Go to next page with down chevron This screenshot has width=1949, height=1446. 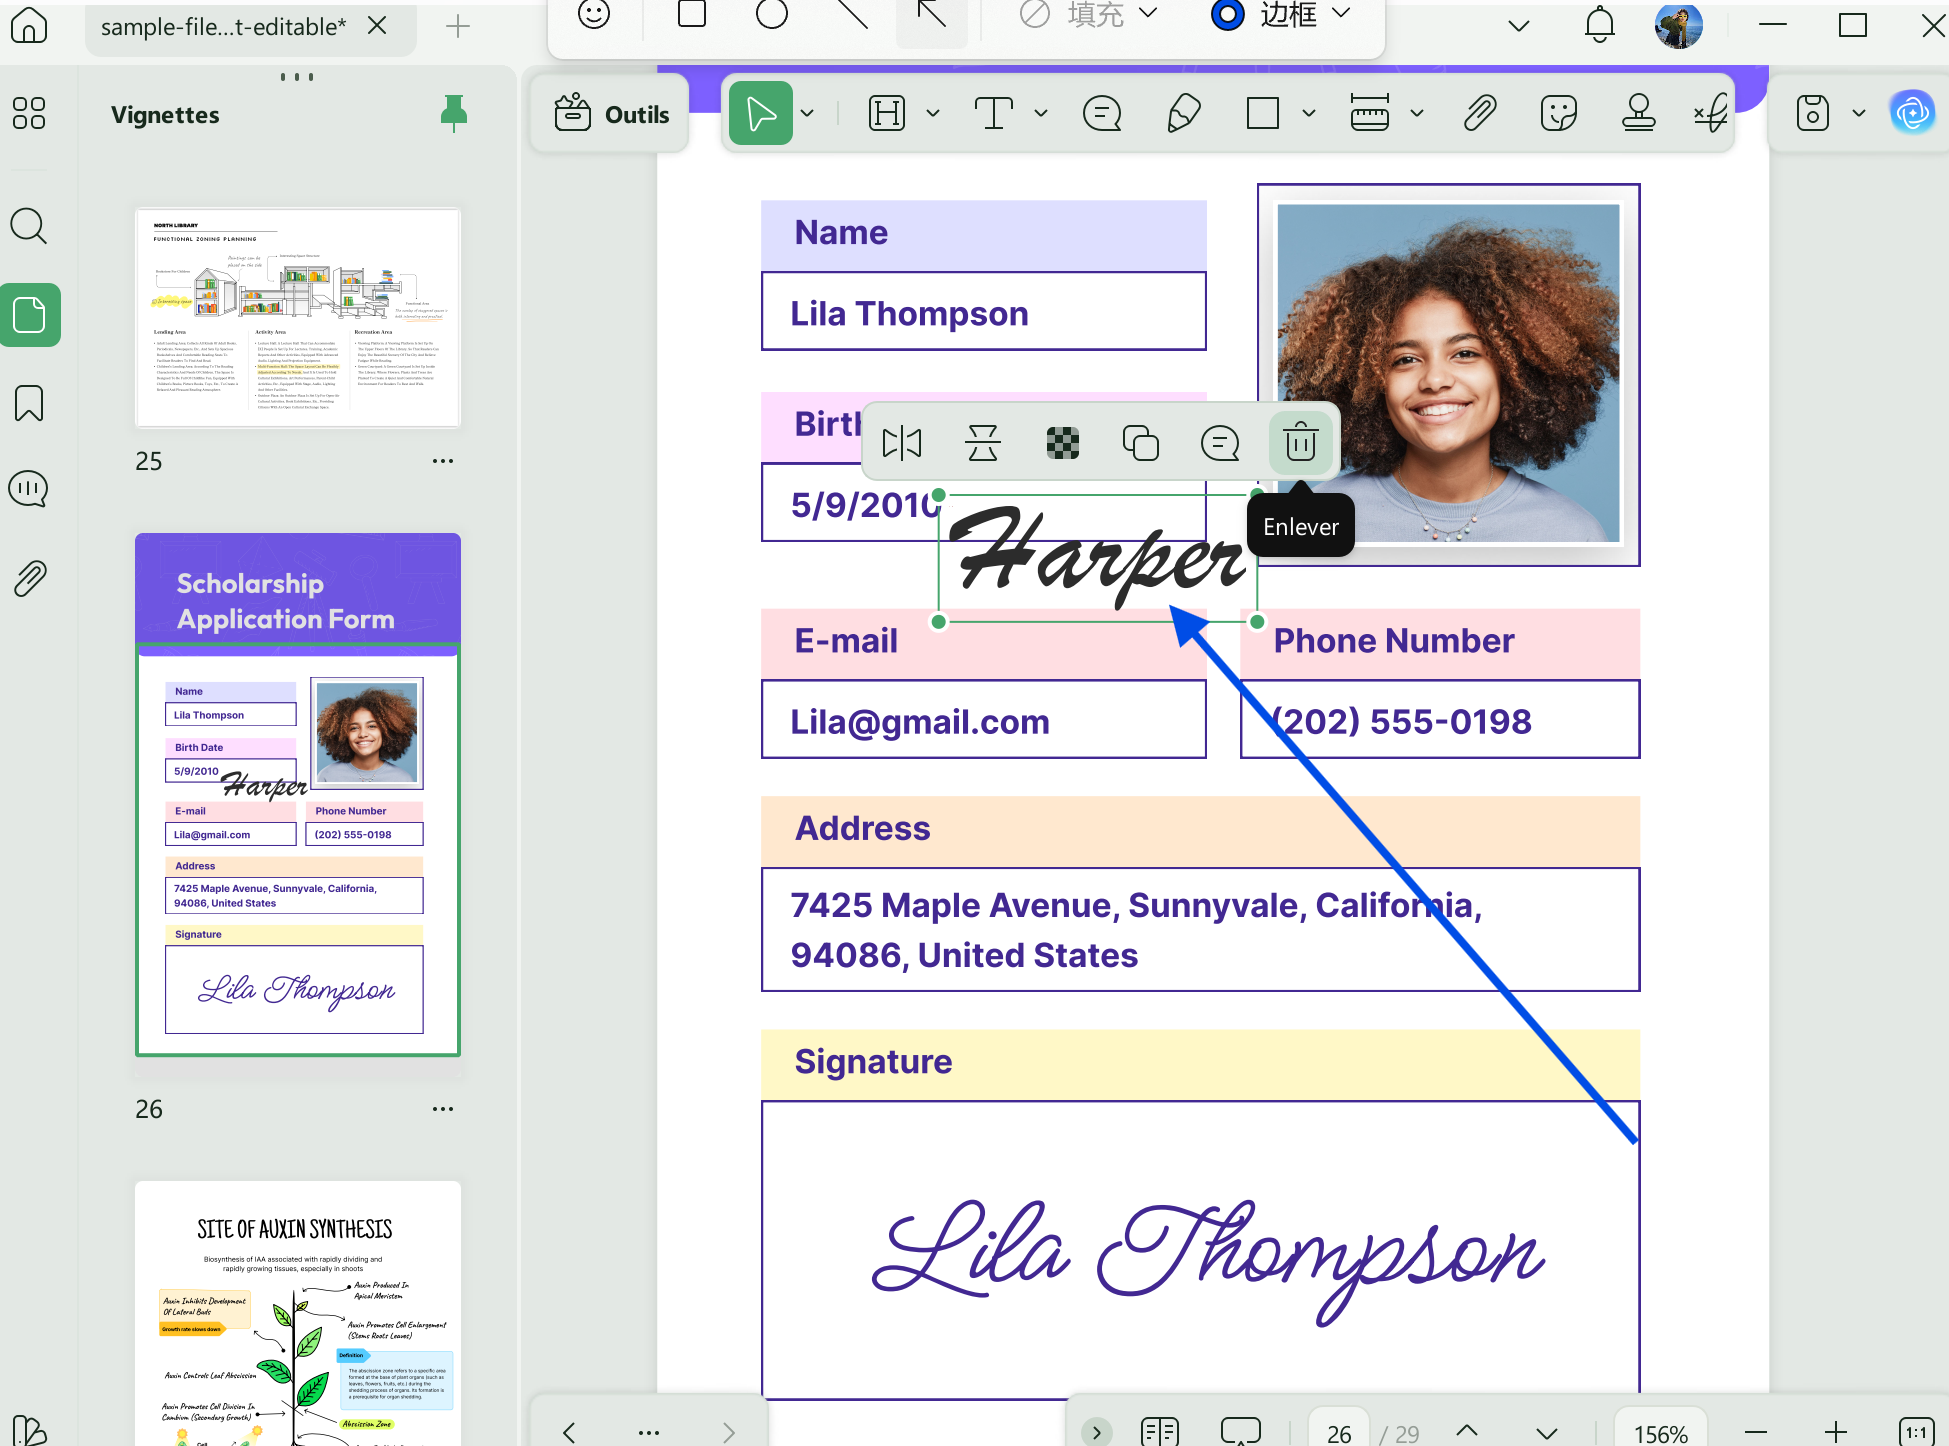(1546, 1433)
